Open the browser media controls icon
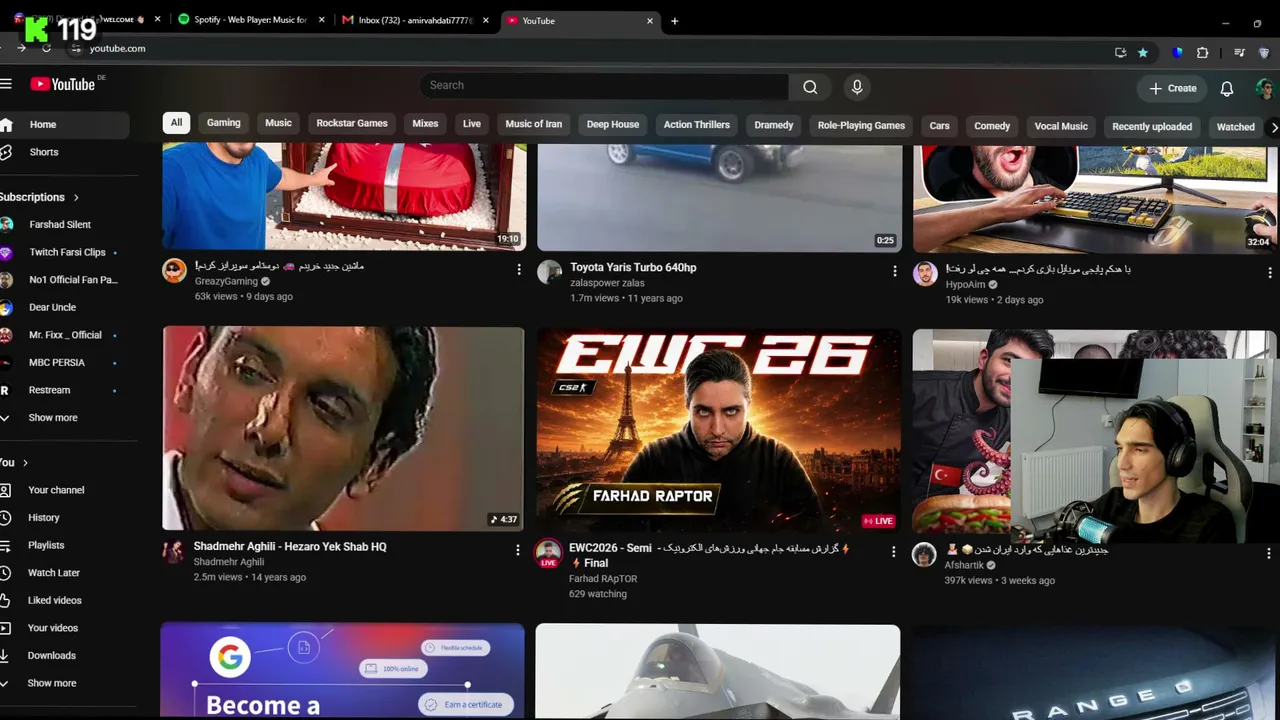Viewport: 1280px width, 720px height. [x=1240, y=52]
